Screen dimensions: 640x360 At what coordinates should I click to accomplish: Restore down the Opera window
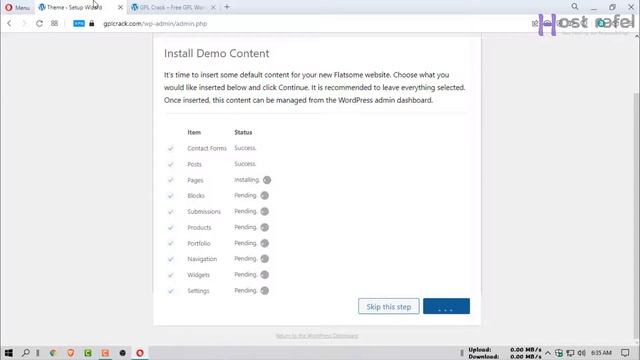click(612, 7)
